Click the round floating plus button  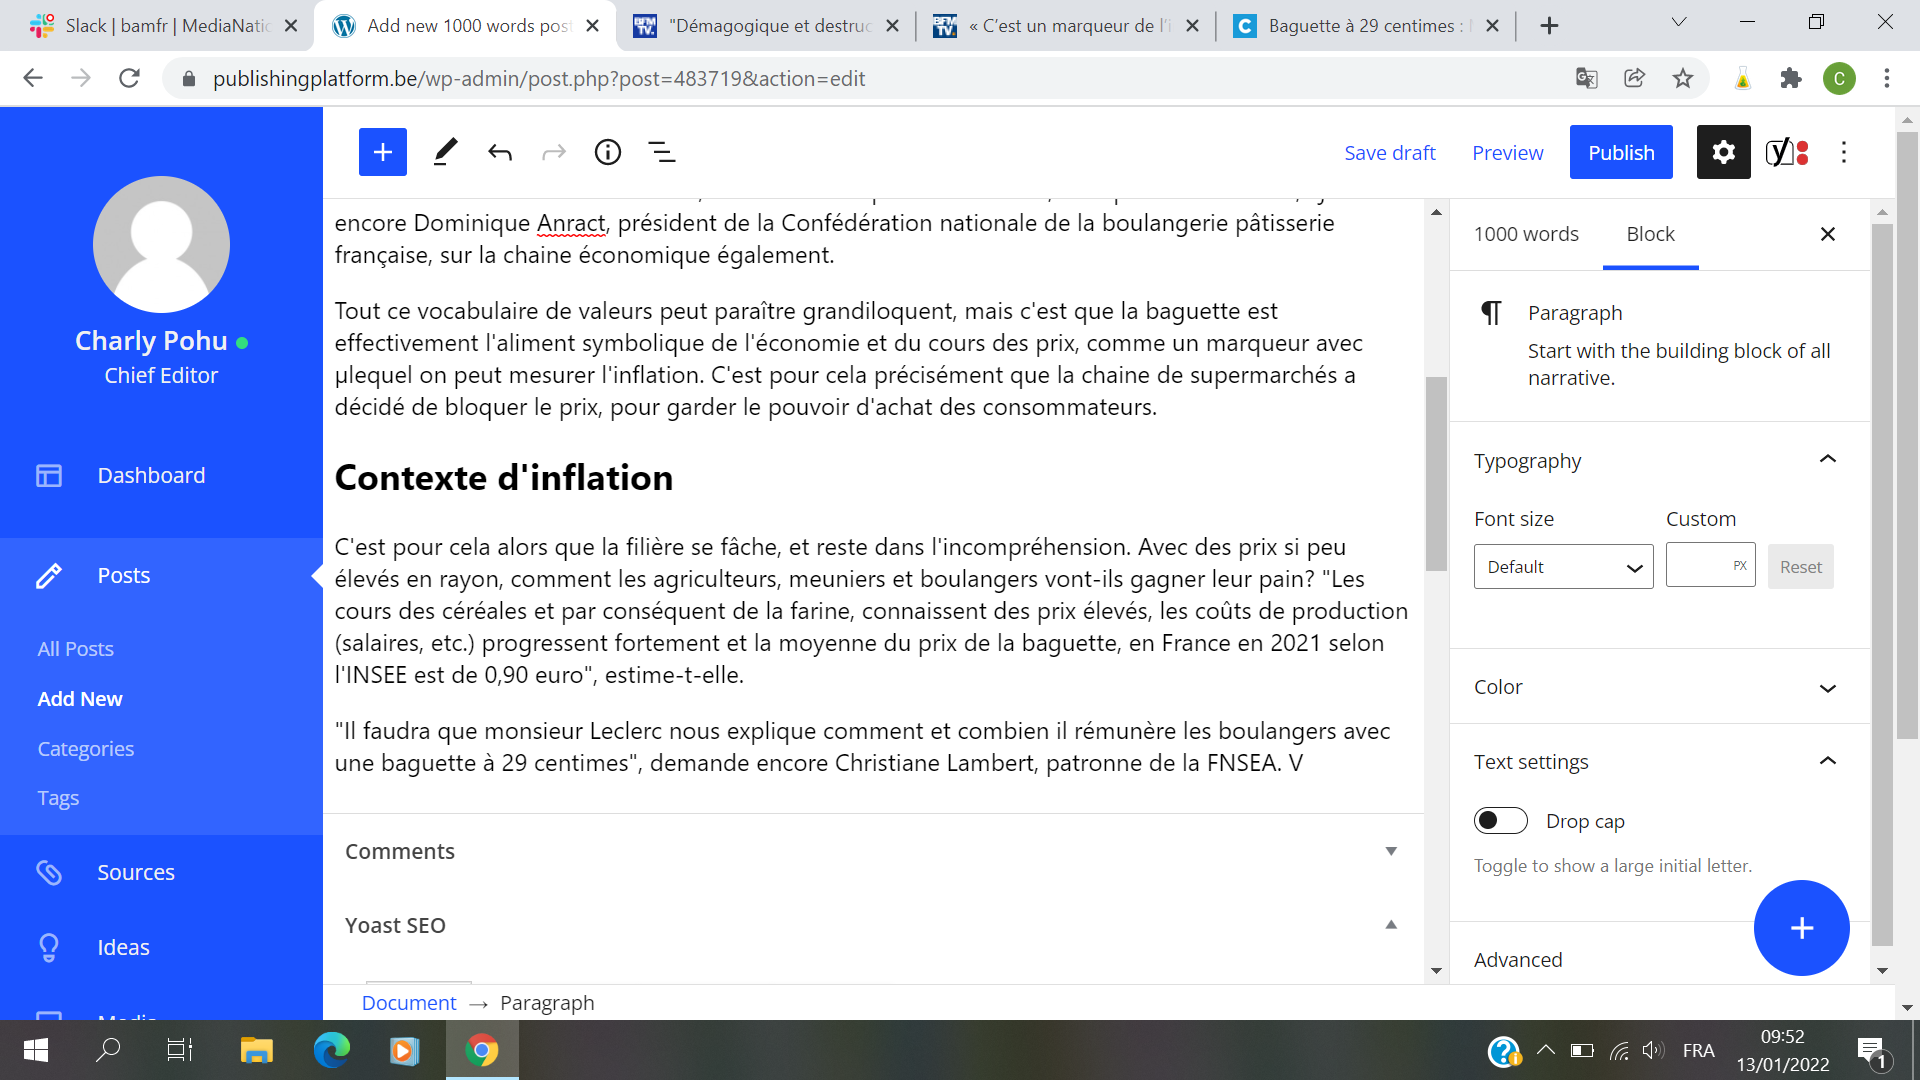click(1801, 928)
